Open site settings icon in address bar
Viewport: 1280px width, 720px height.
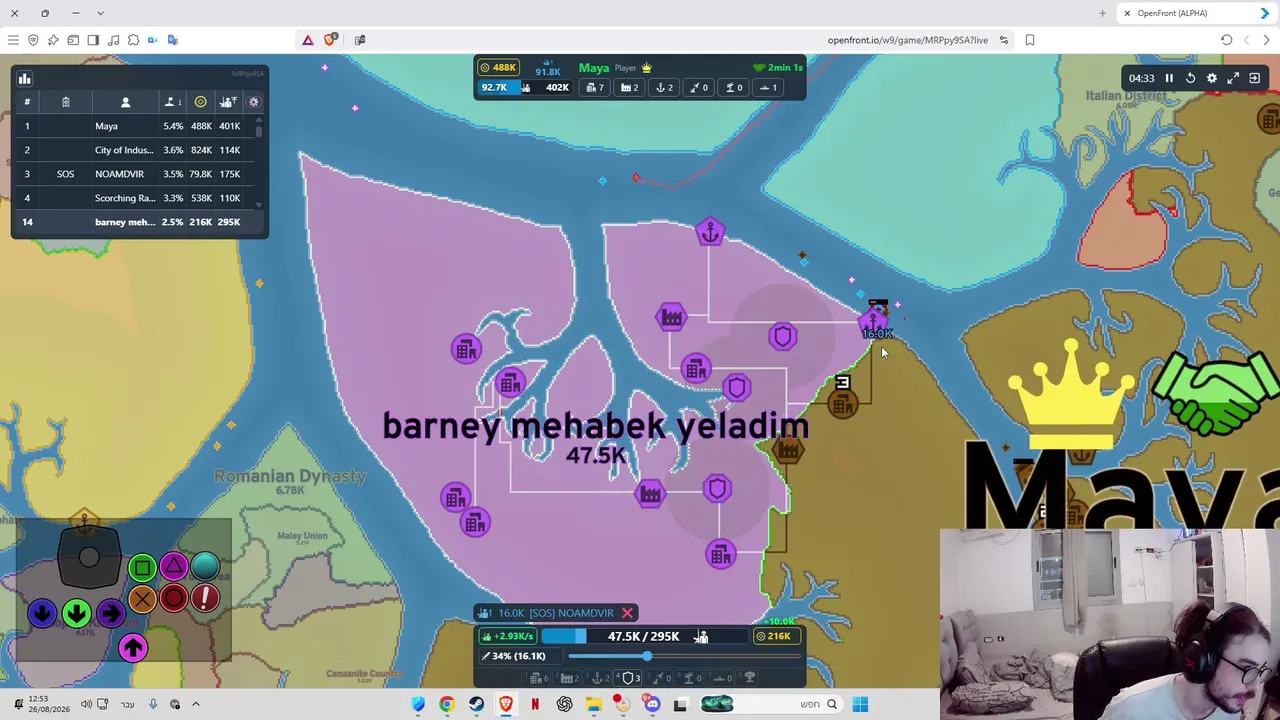(1004, 40)
